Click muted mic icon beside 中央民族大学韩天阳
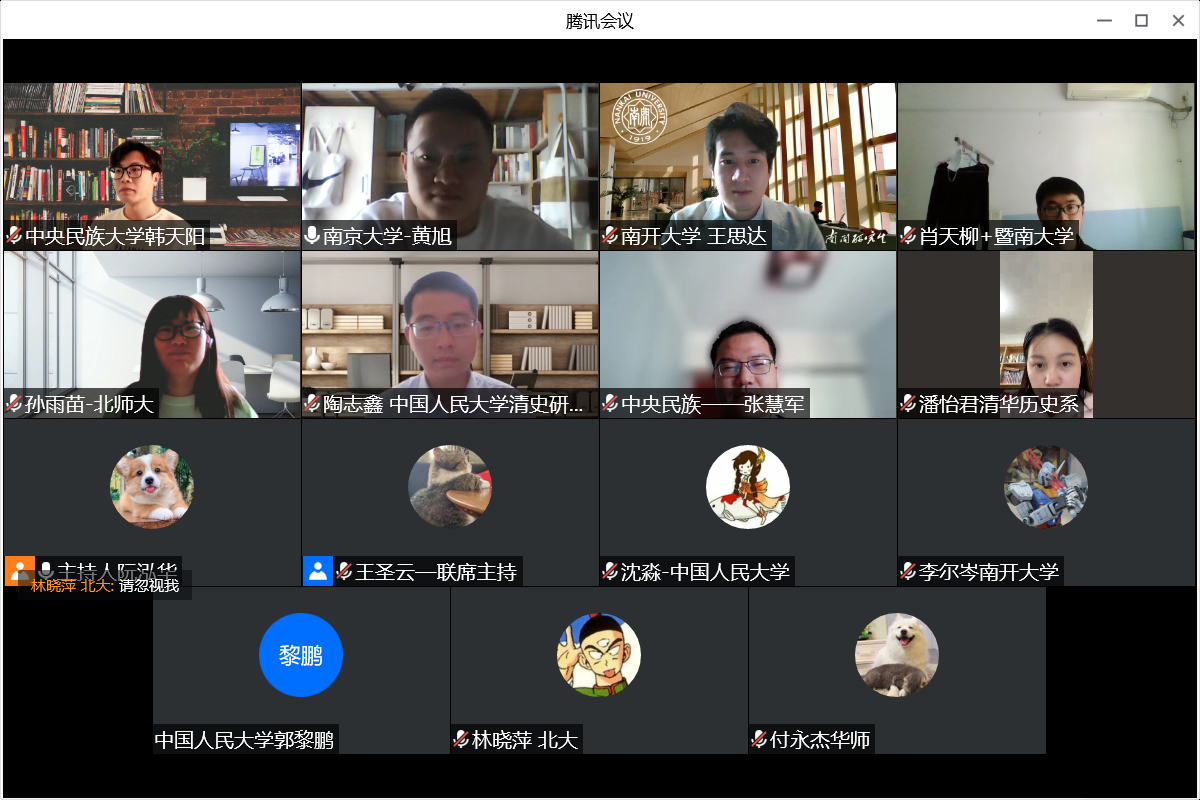The width and height of the screenshot is (1200, 800). pyautogui.click(x=14, y=236)
